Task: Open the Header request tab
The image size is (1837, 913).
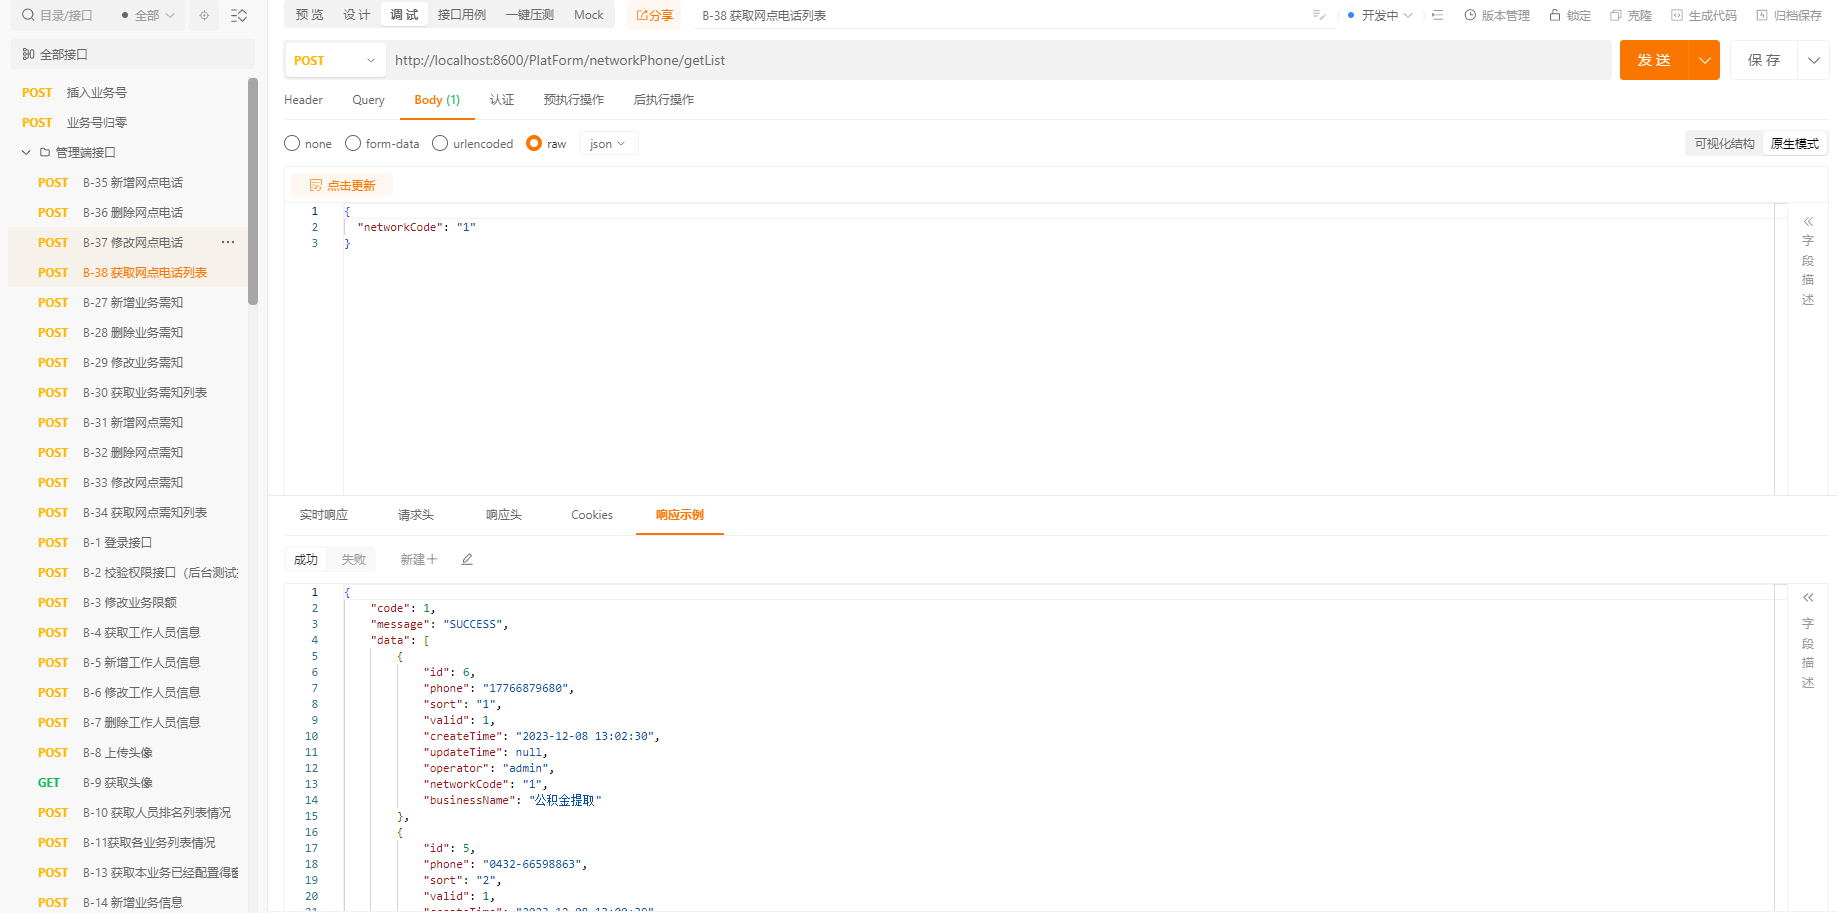Action: click(303, 100)
